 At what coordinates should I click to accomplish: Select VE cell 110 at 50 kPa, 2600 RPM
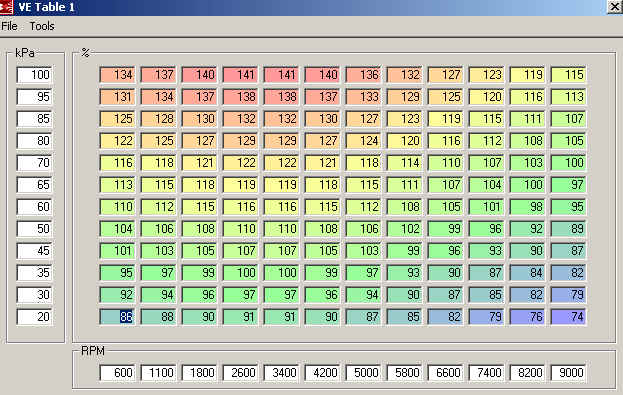pos(240,229)
